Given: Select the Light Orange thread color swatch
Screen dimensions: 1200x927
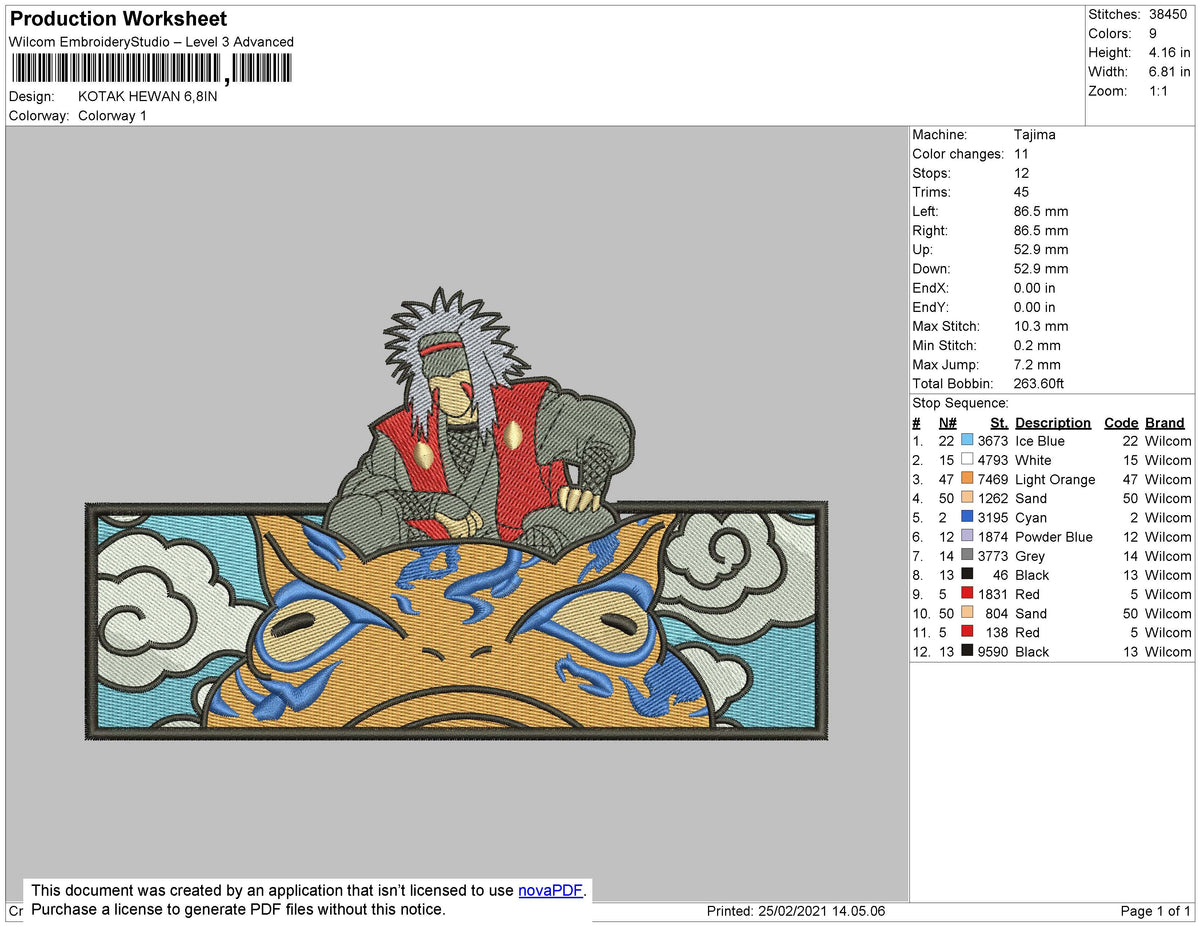Looking at the screenshot, I should pyautogui.click(x=968, y=479).
